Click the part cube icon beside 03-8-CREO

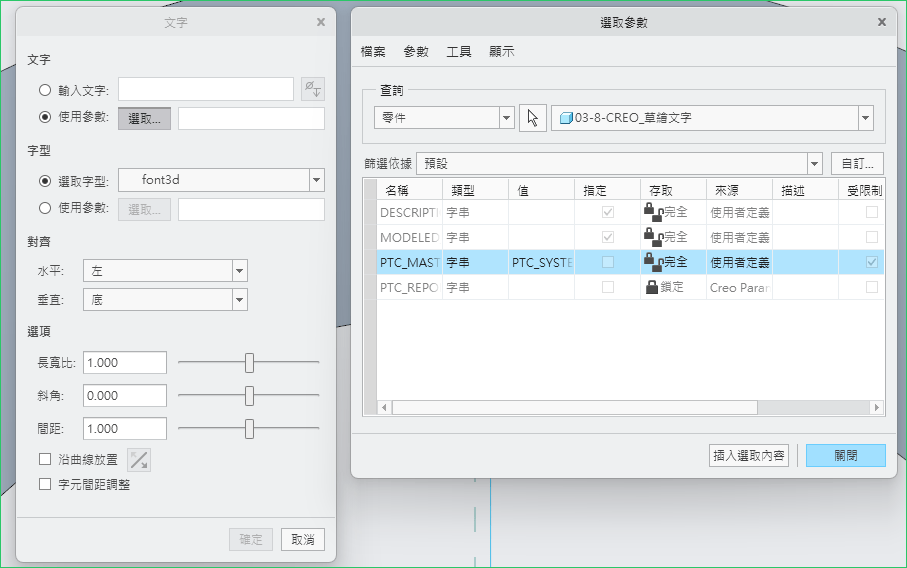coord(566,118)
